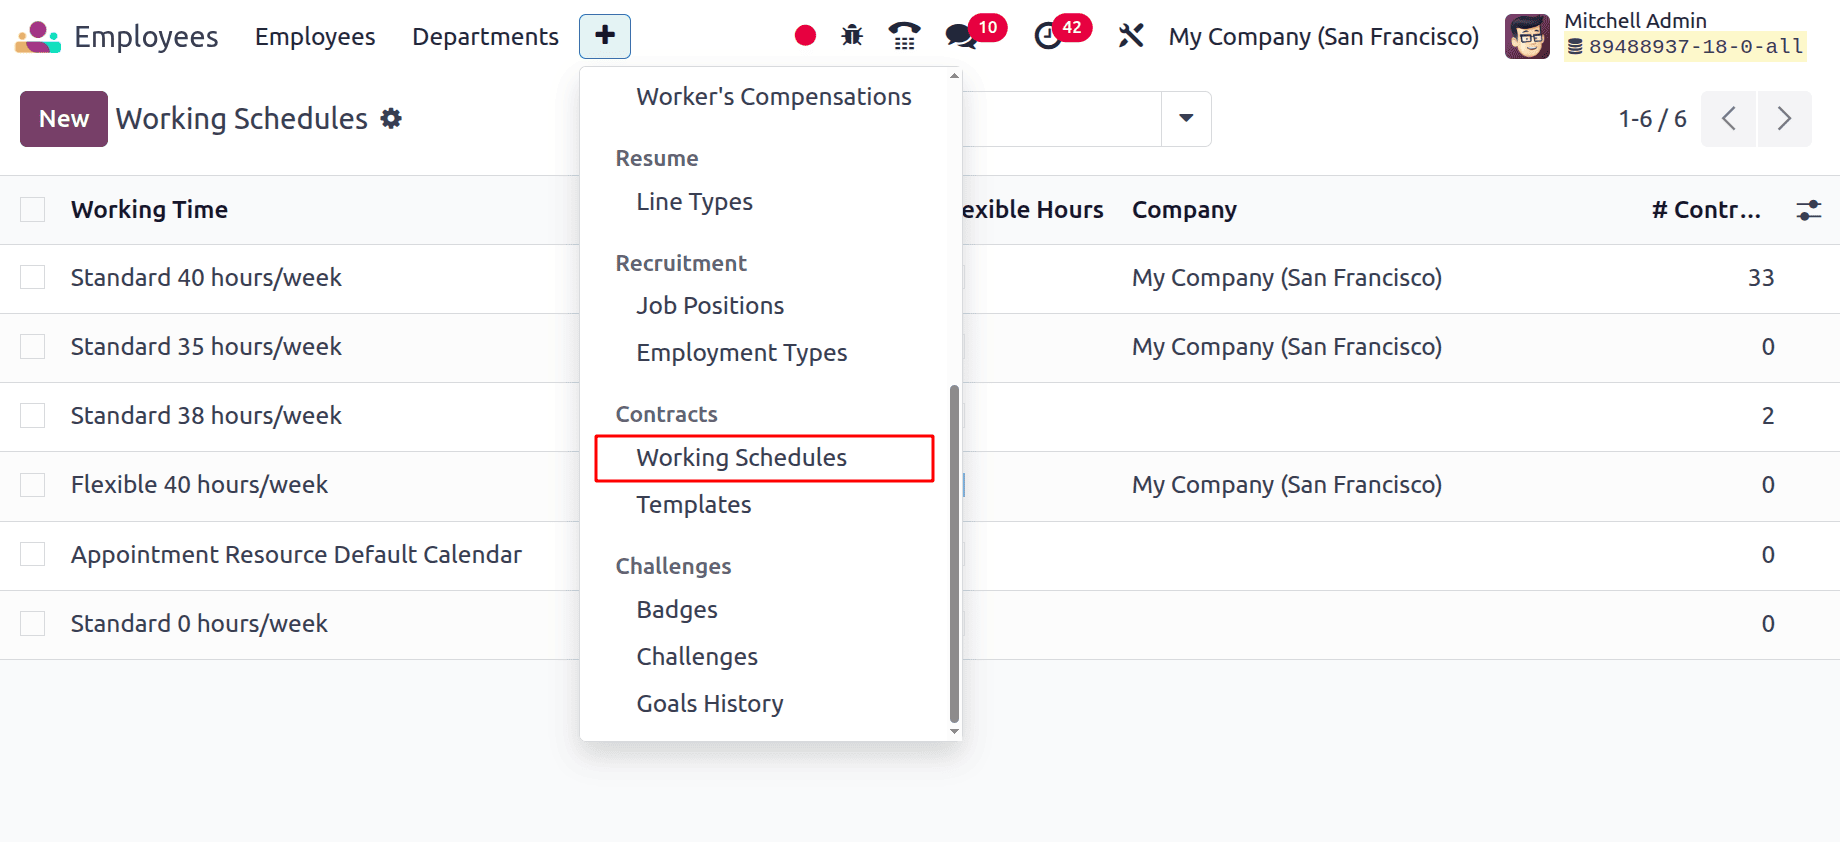Image resolution: width=1840 pixels, height=842 pixels.
Task: Click the dropdown menu's vertical scrollbar
Action: tap(954, 552)
